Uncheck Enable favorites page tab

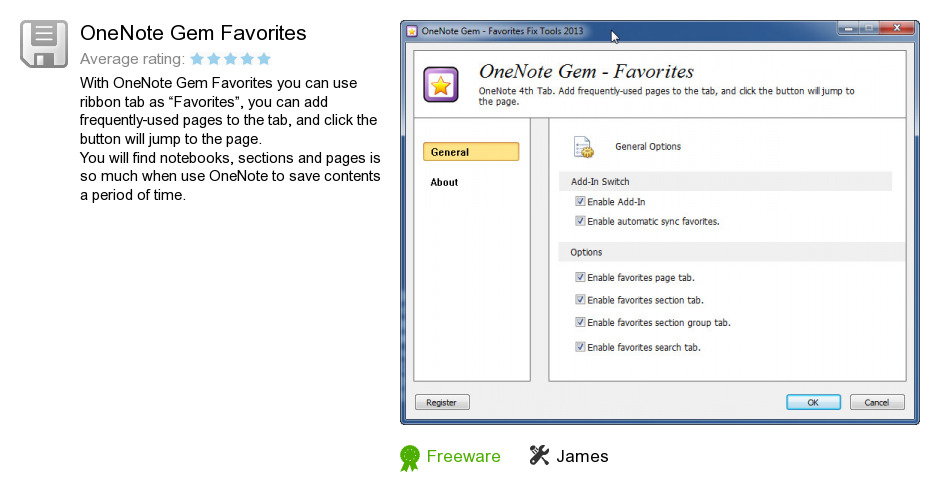coord(580,277)
